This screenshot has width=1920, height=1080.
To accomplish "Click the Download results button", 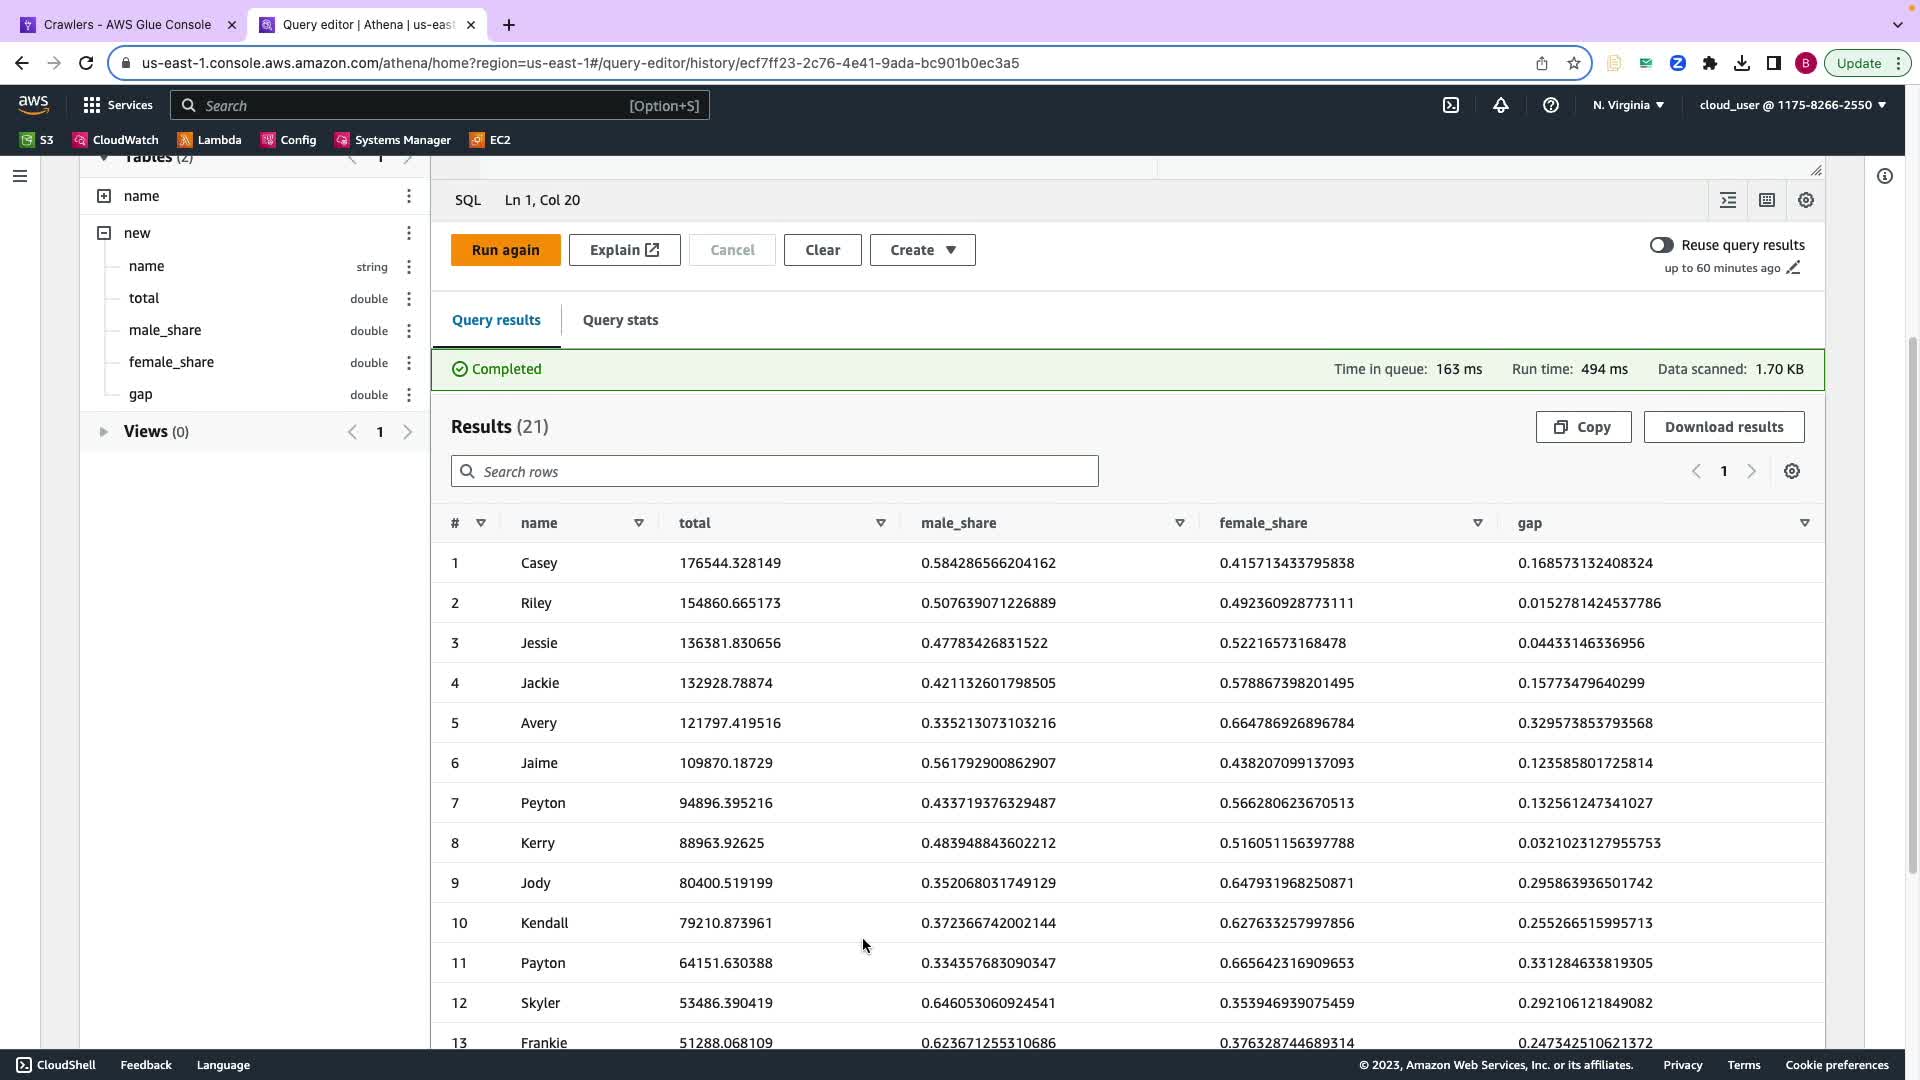I will click(1723, 427).
